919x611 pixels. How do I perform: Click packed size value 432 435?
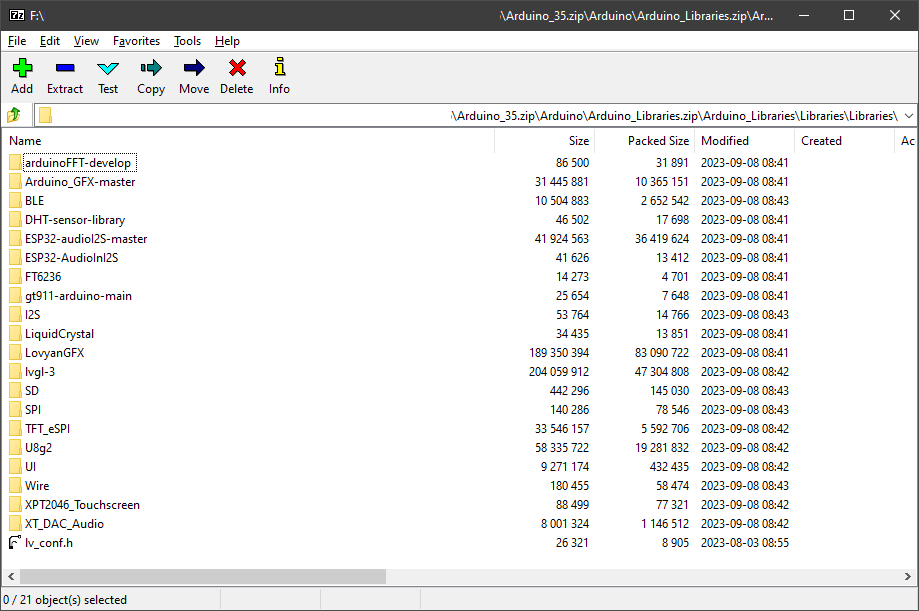(669, 467)
